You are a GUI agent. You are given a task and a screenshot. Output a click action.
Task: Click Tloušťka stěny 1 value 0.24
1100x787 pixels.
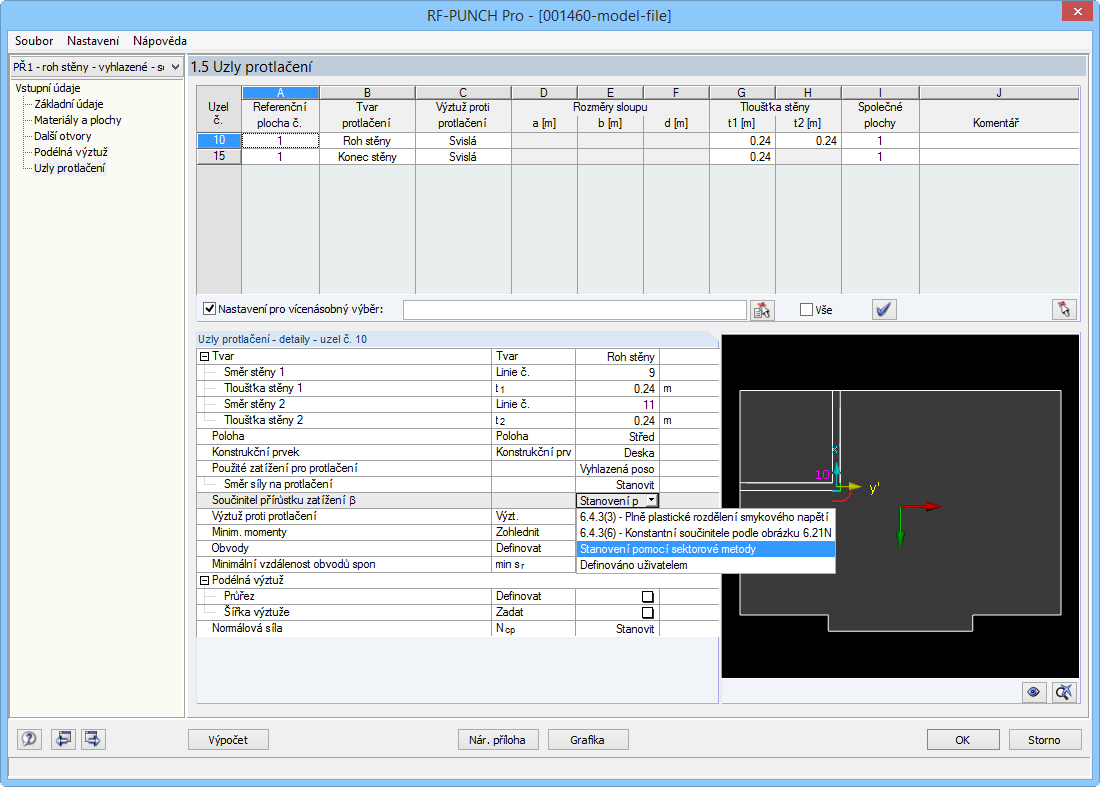tap(617, 389)
